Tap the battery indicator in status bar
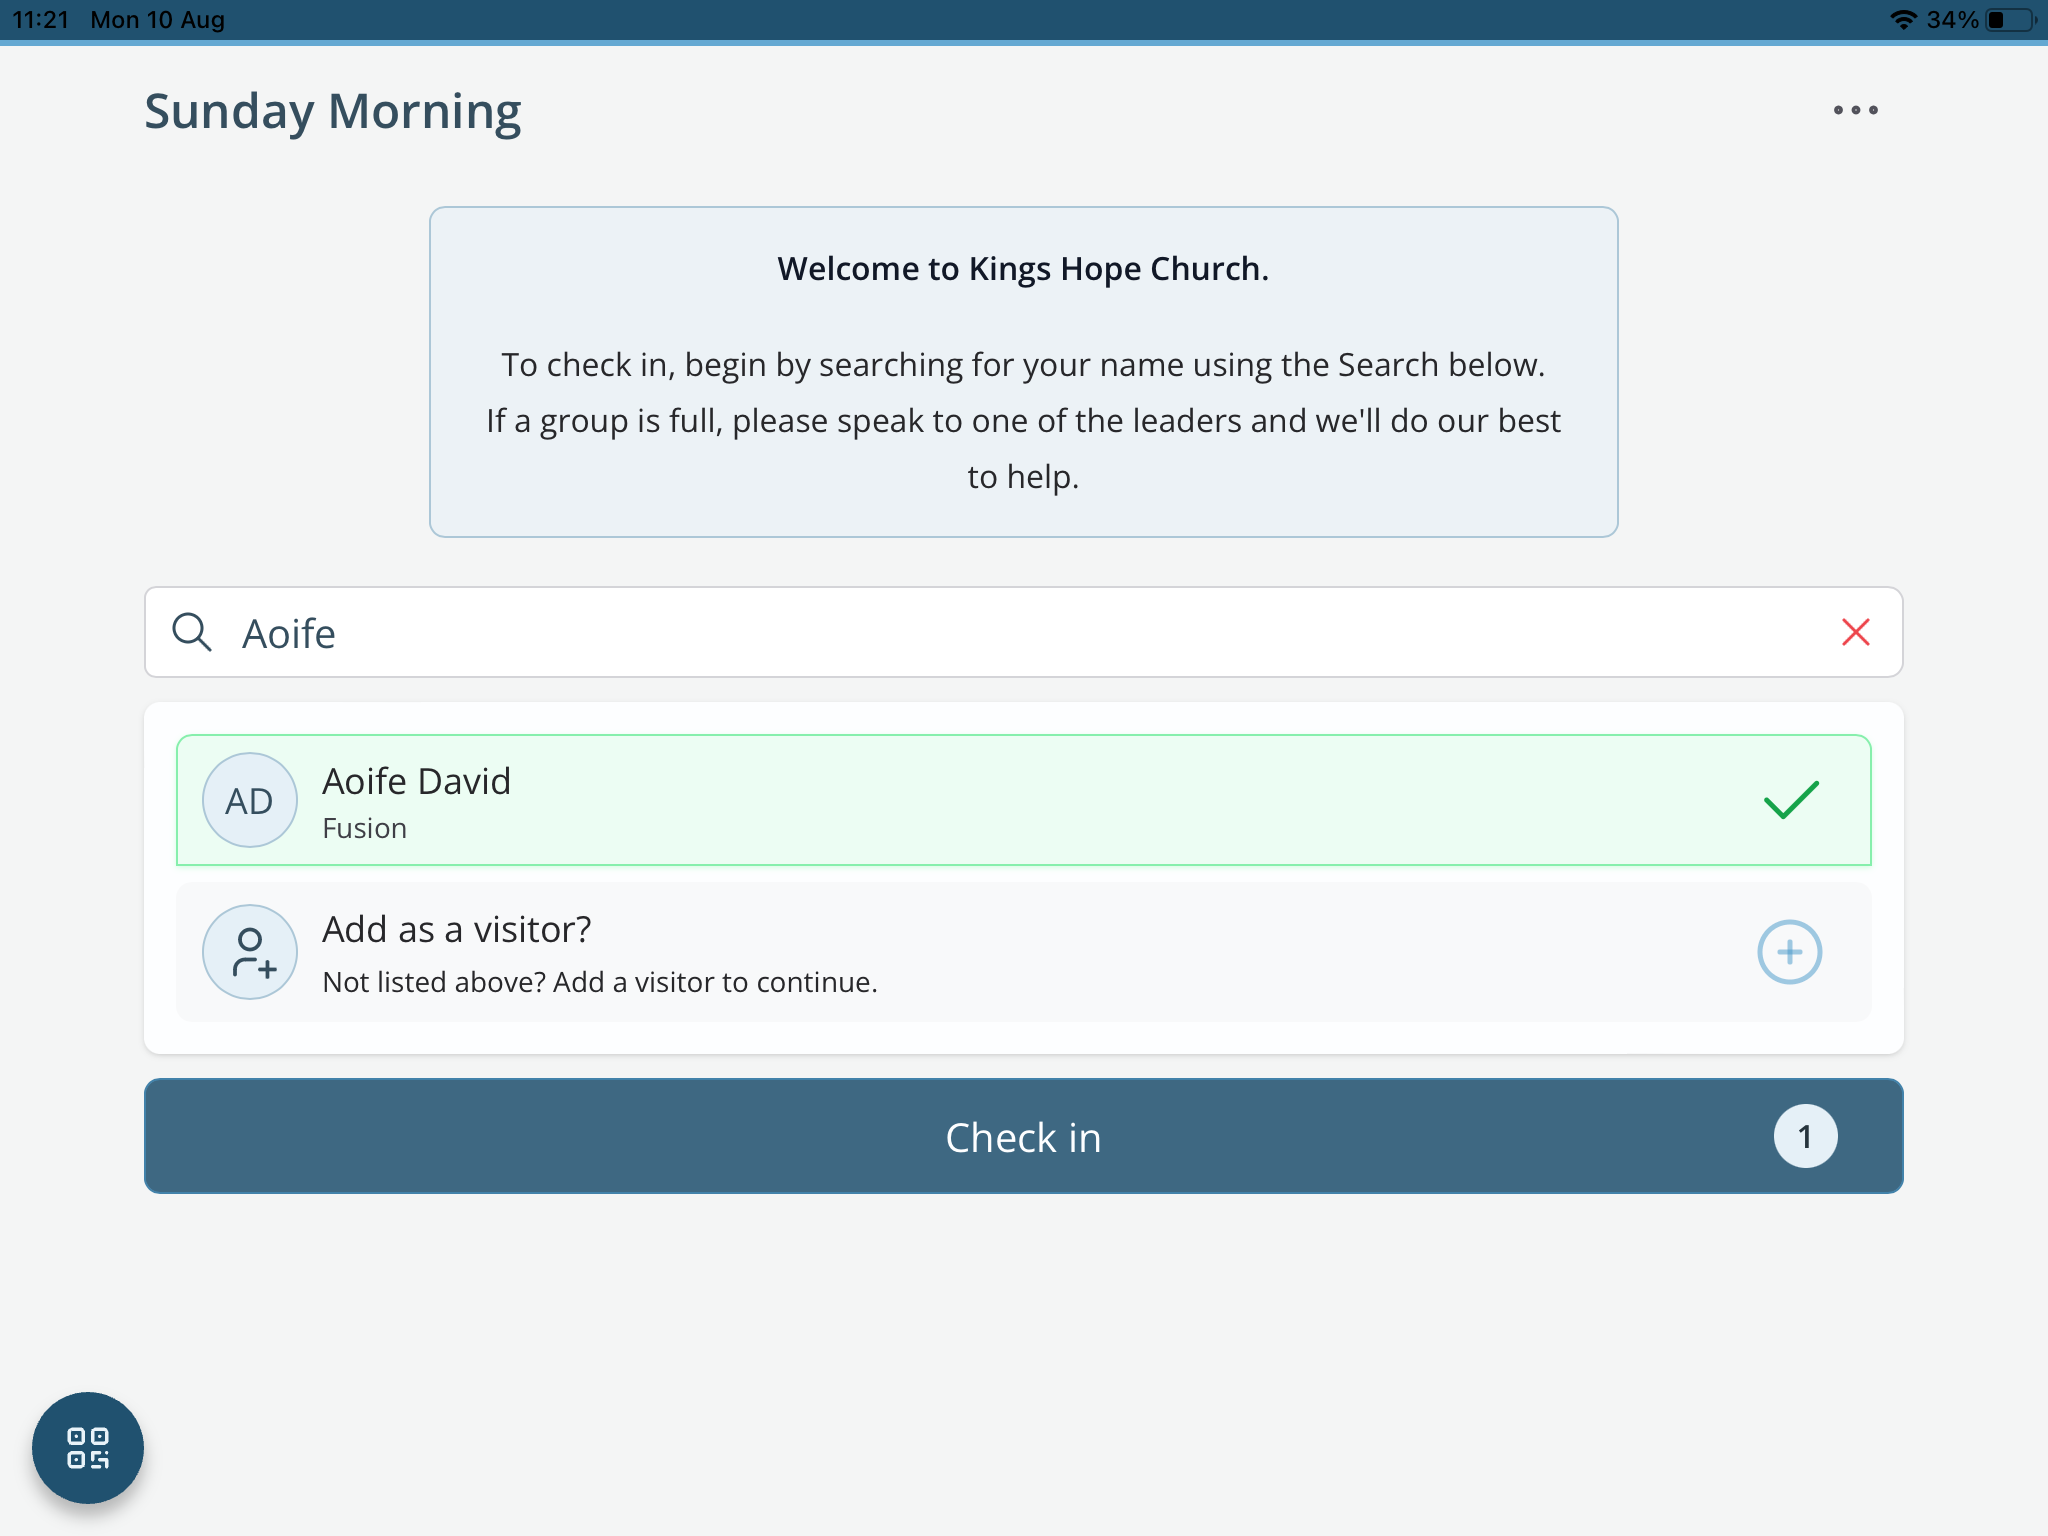This screenshot has height=1536, width=2048. [x=2011, y=20]
